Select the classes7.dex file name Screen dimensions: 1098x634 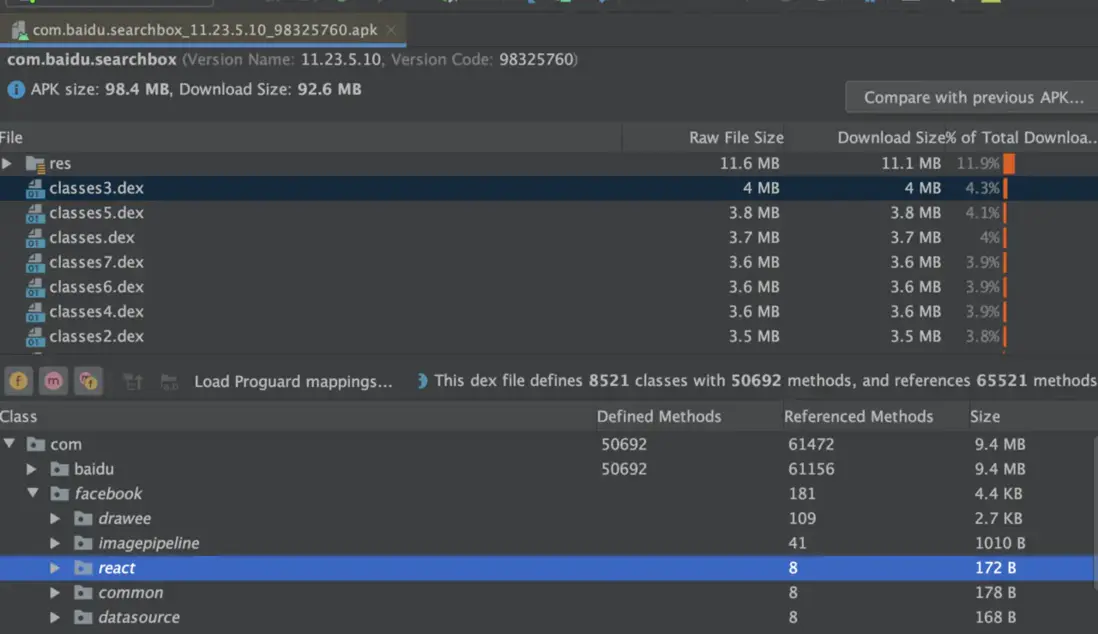(96, 262)
